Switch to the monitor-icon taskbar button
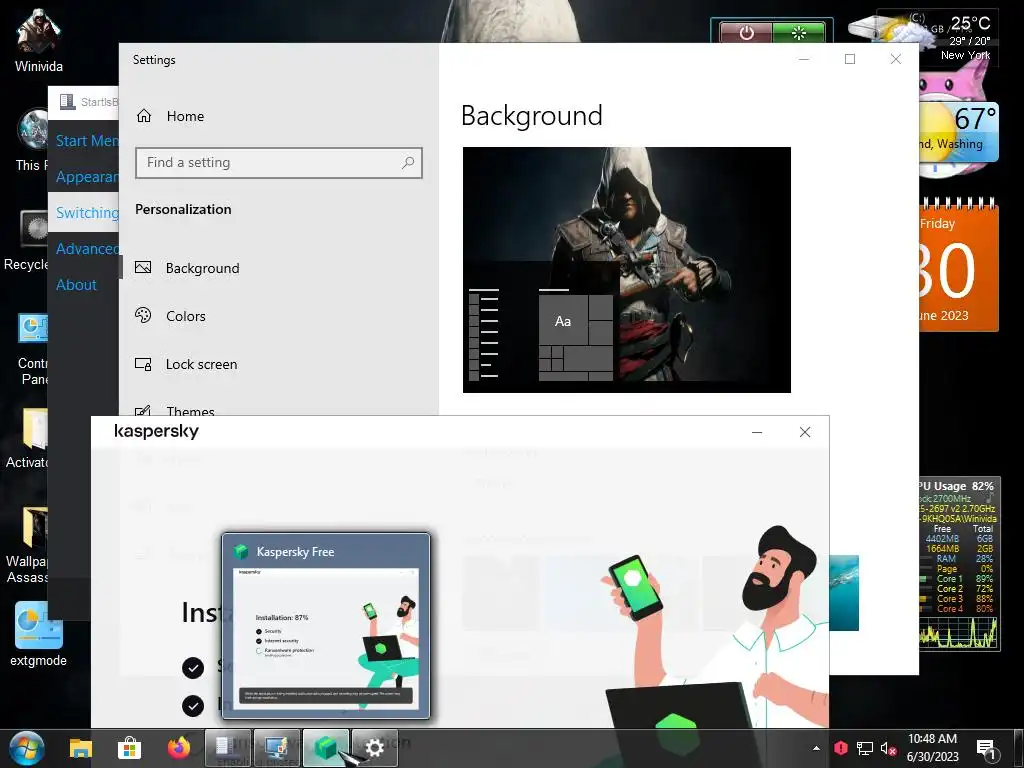 click(277, 748)
